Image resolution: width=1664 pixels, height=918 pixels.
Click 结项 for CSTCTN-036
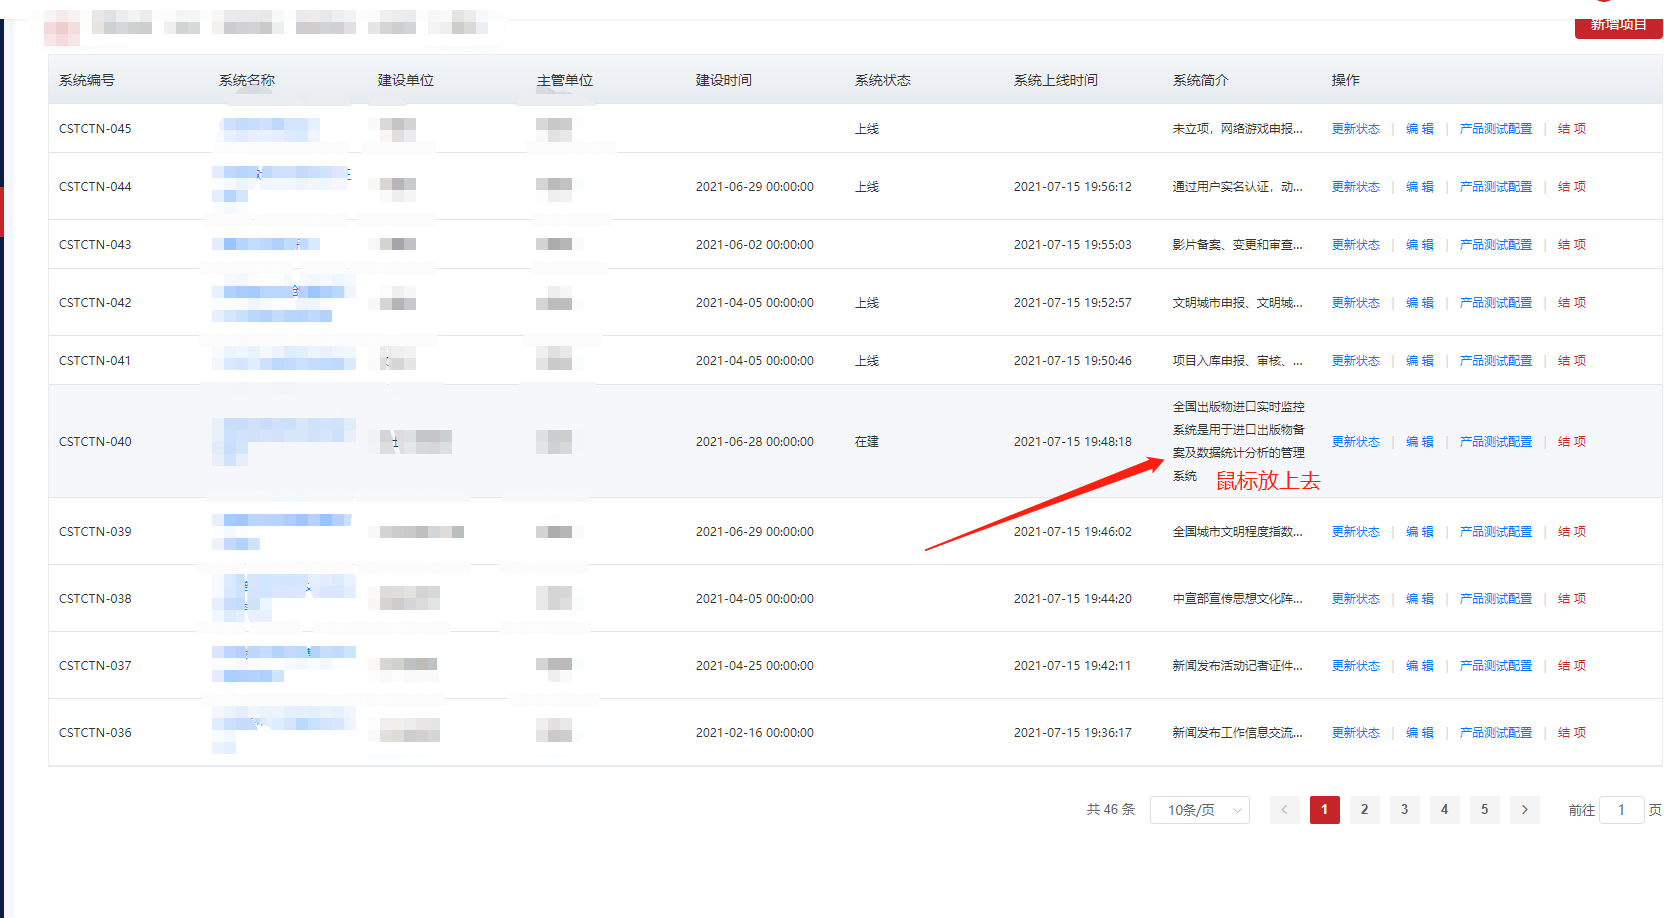pos(1571,733)
